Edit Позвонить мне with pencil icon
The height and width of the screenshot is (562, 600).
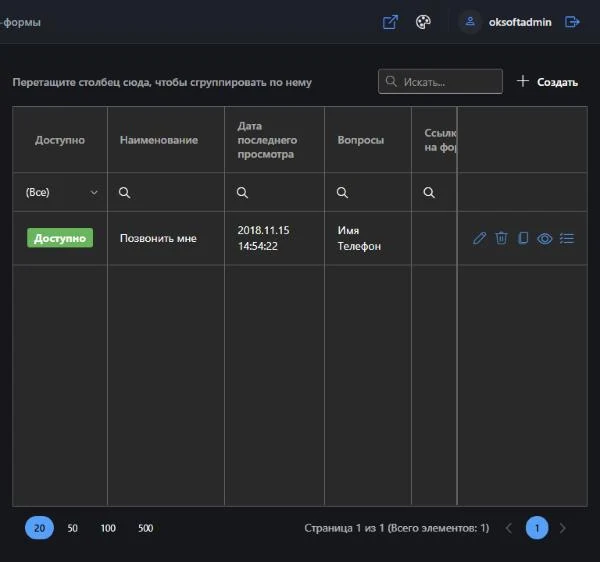[479, 238]
